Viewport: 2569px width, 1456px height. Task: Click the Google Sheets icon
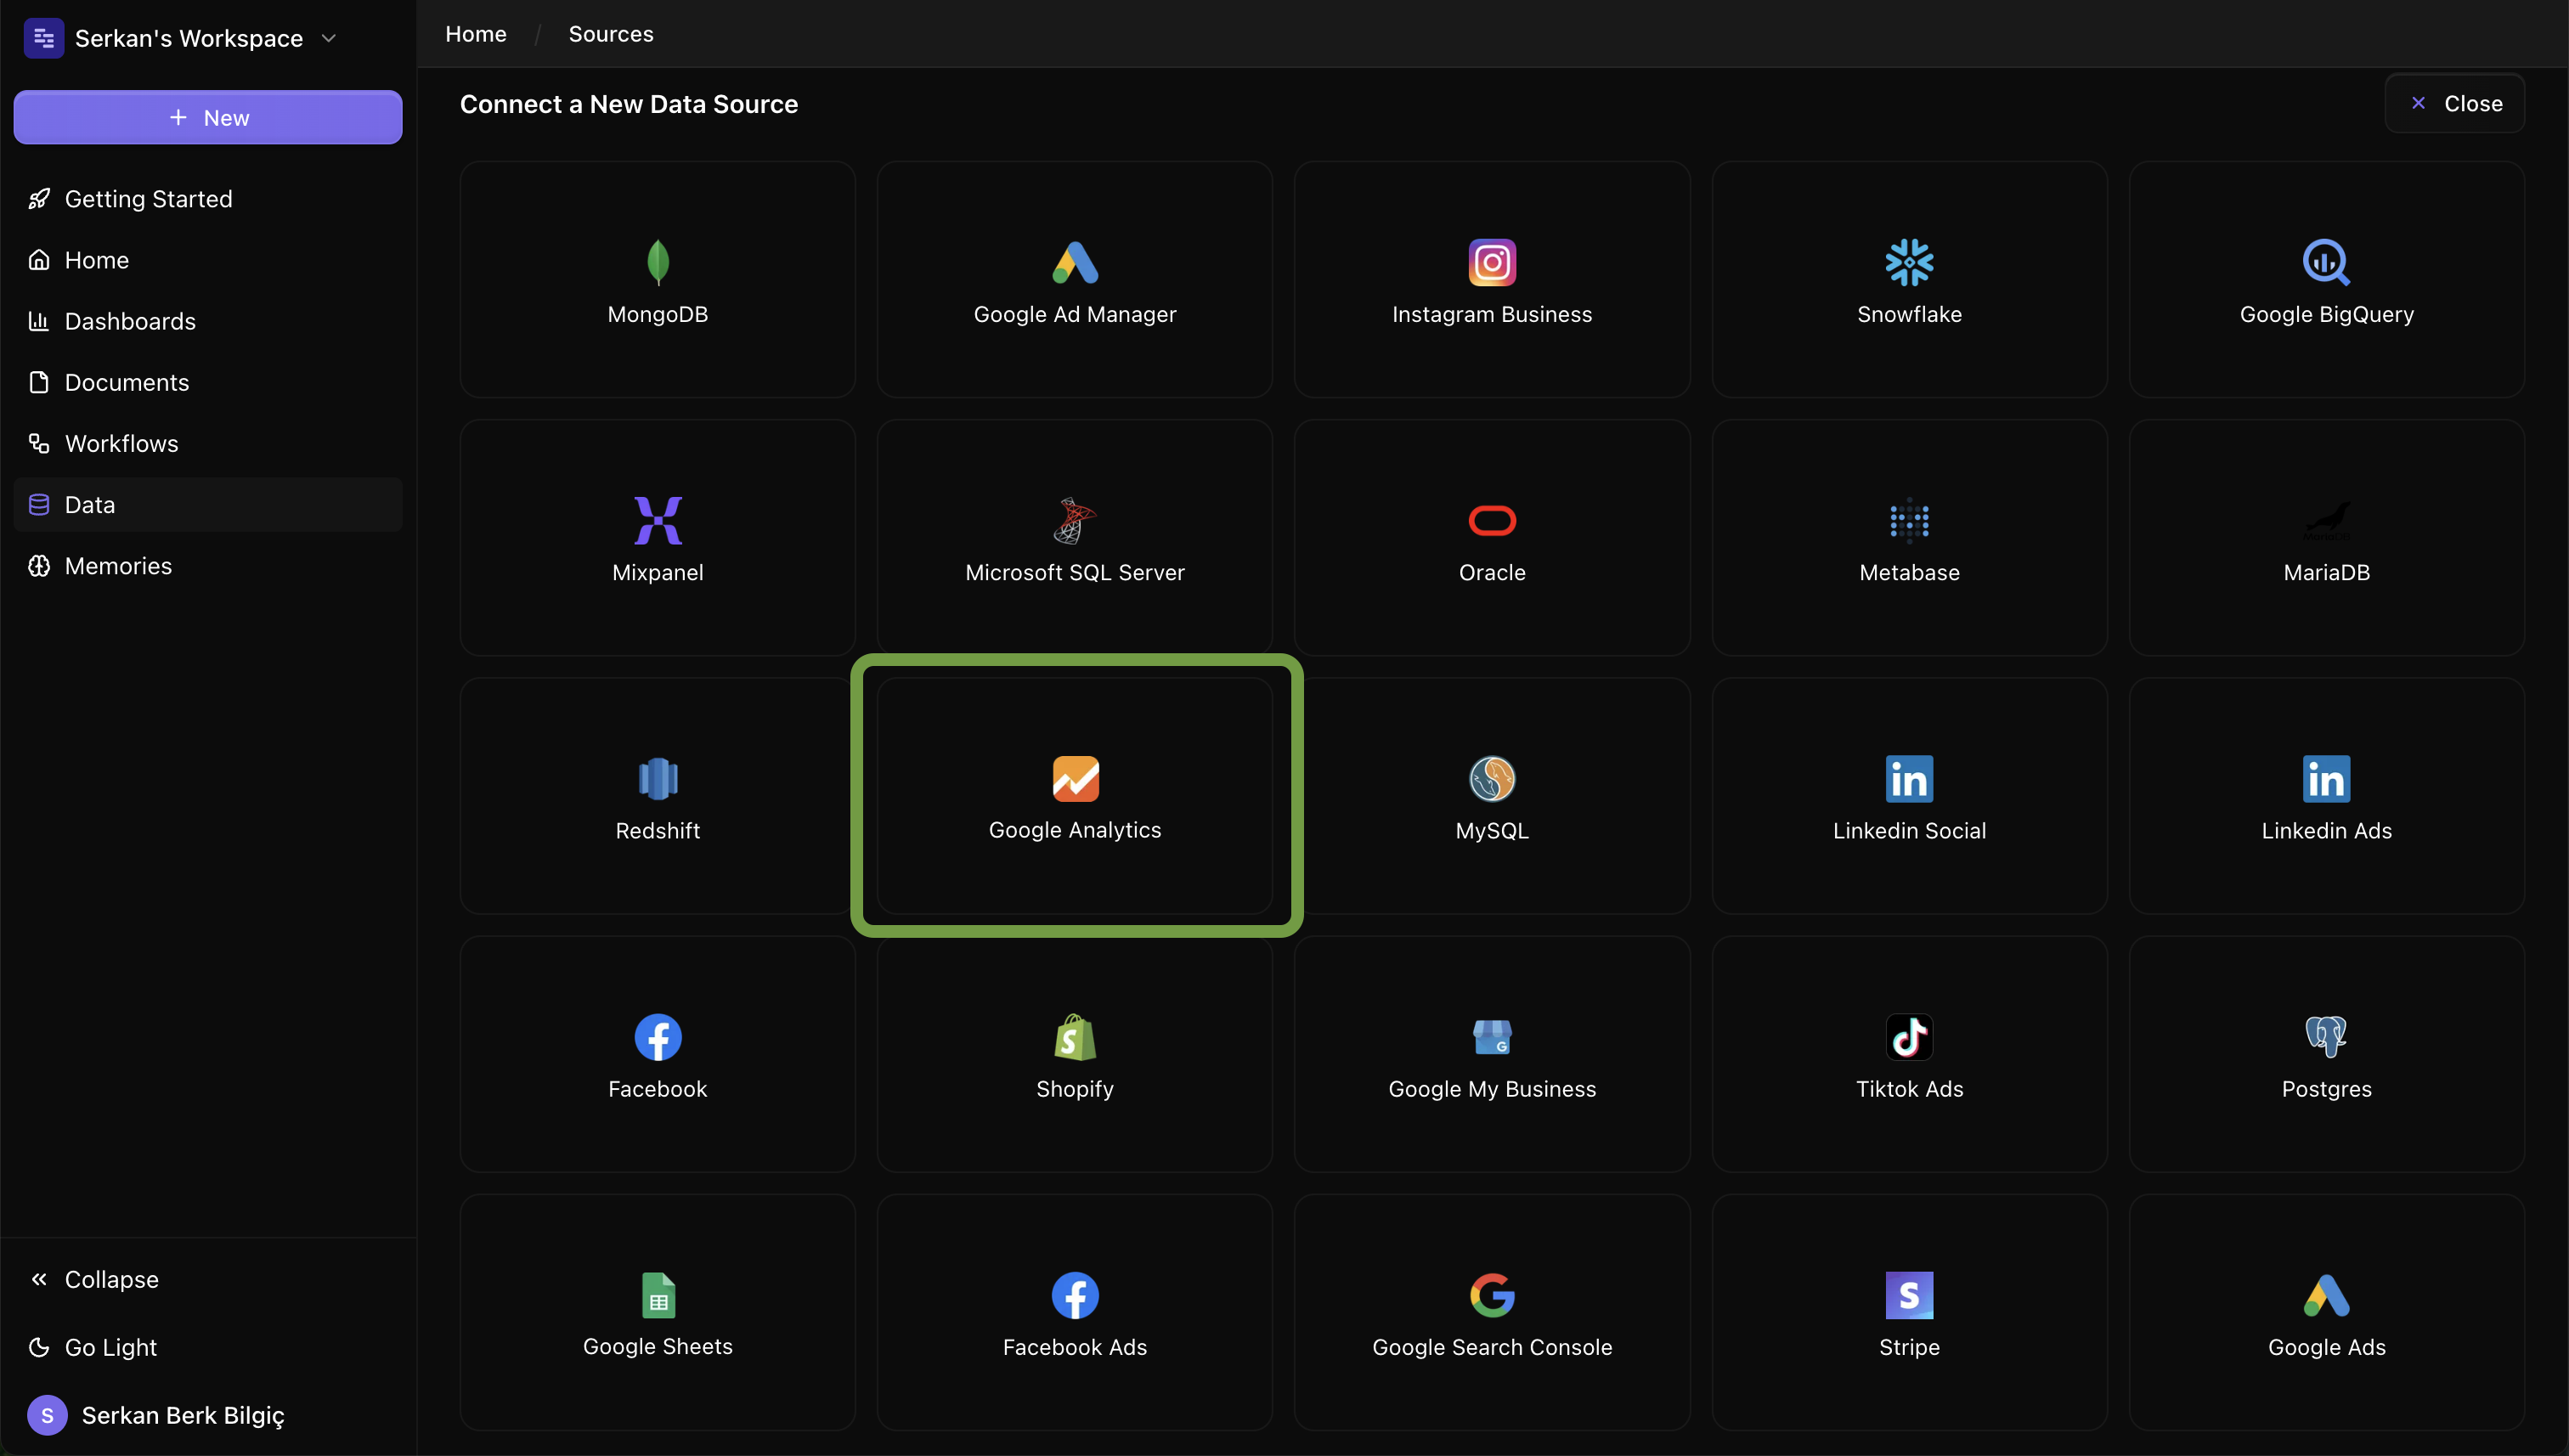tap(658, 1295)
